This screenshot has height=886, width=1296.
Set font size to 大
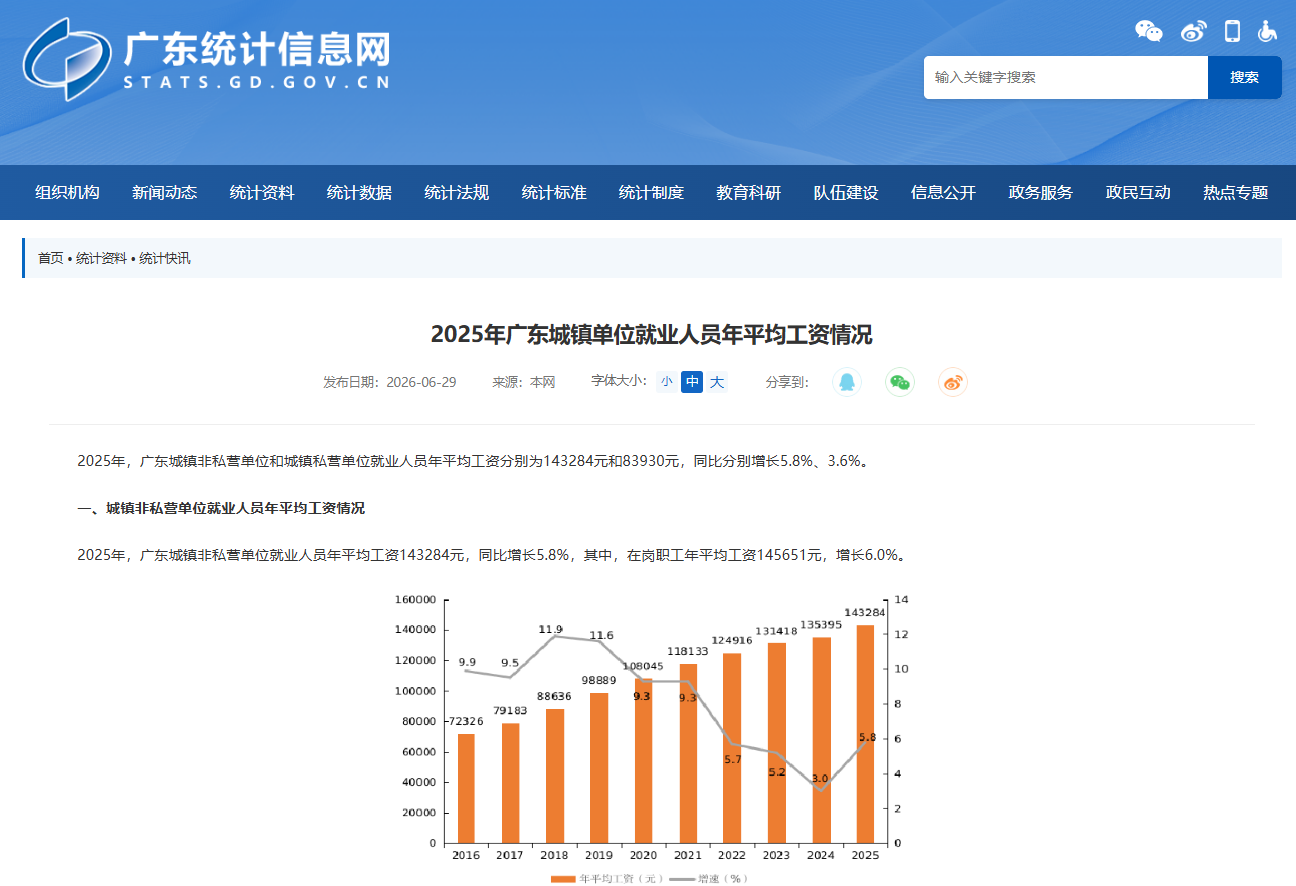click(x=717, y=381)
